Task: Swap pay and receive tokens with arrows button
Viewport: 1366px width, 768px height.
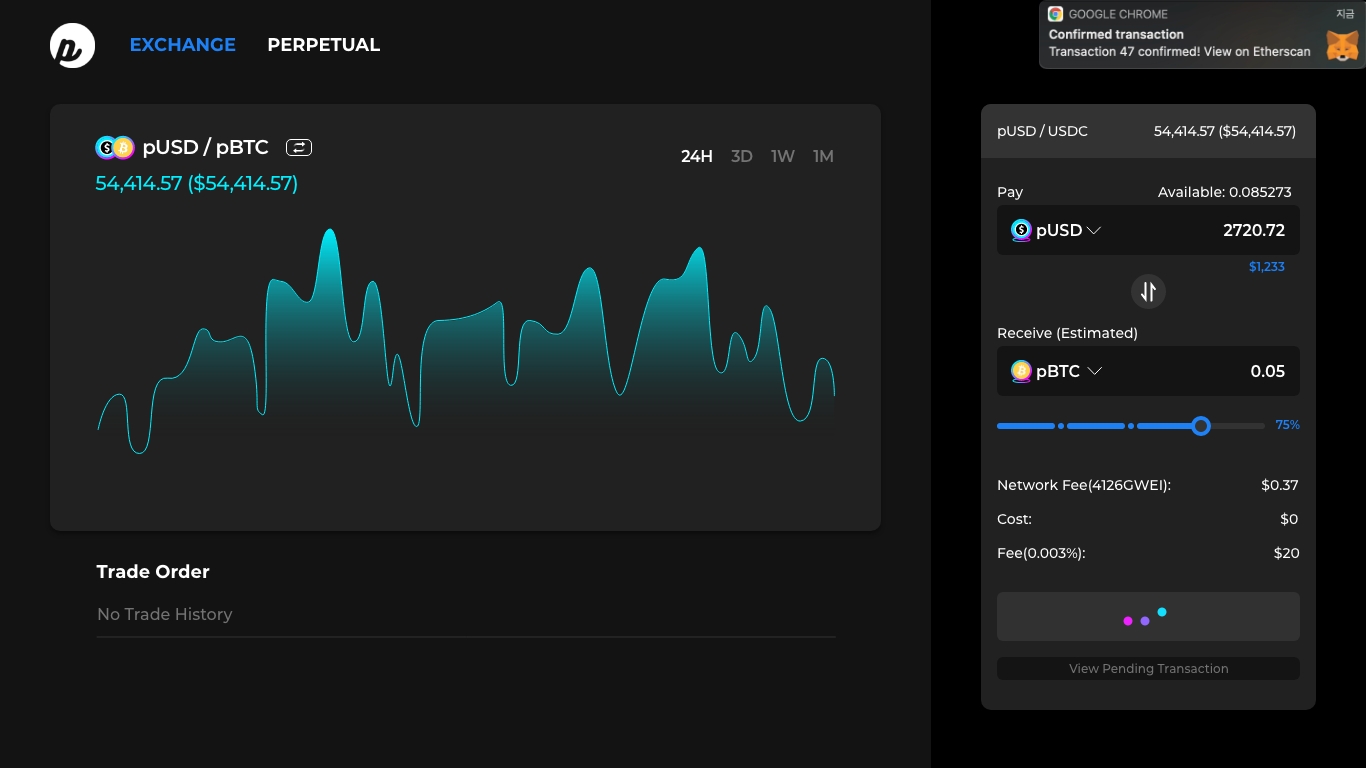Action: [x=1148, y=291]
